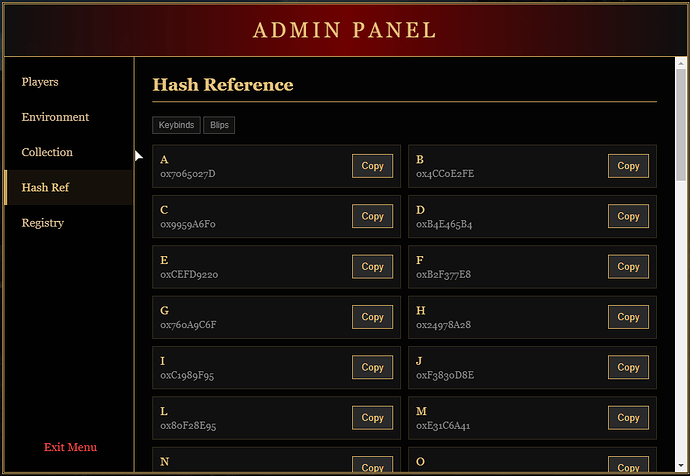Copy the hash for key I
This screenshot has width=690, height=476.
(x=372, y=367)
